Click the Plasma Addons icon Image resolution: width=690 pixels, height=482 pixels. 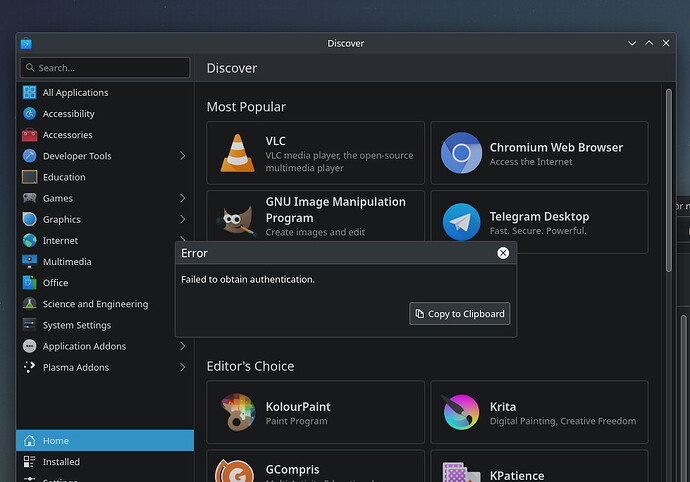[29, 367]
